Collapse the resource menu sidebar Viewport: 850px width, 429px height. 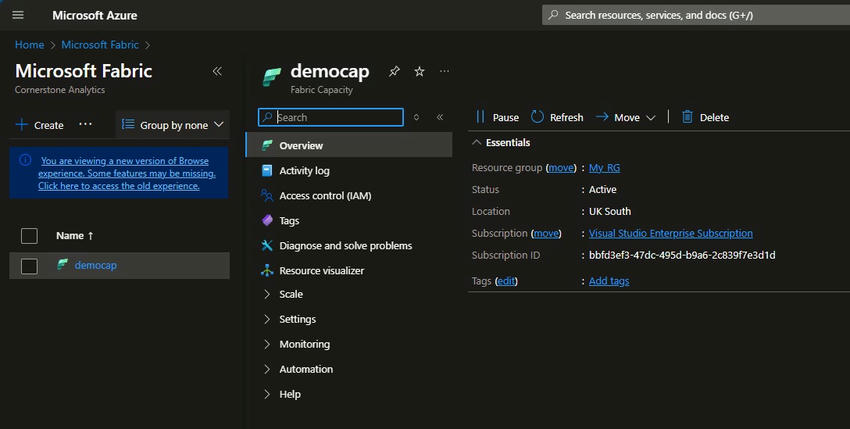click(x=440, y=117)
